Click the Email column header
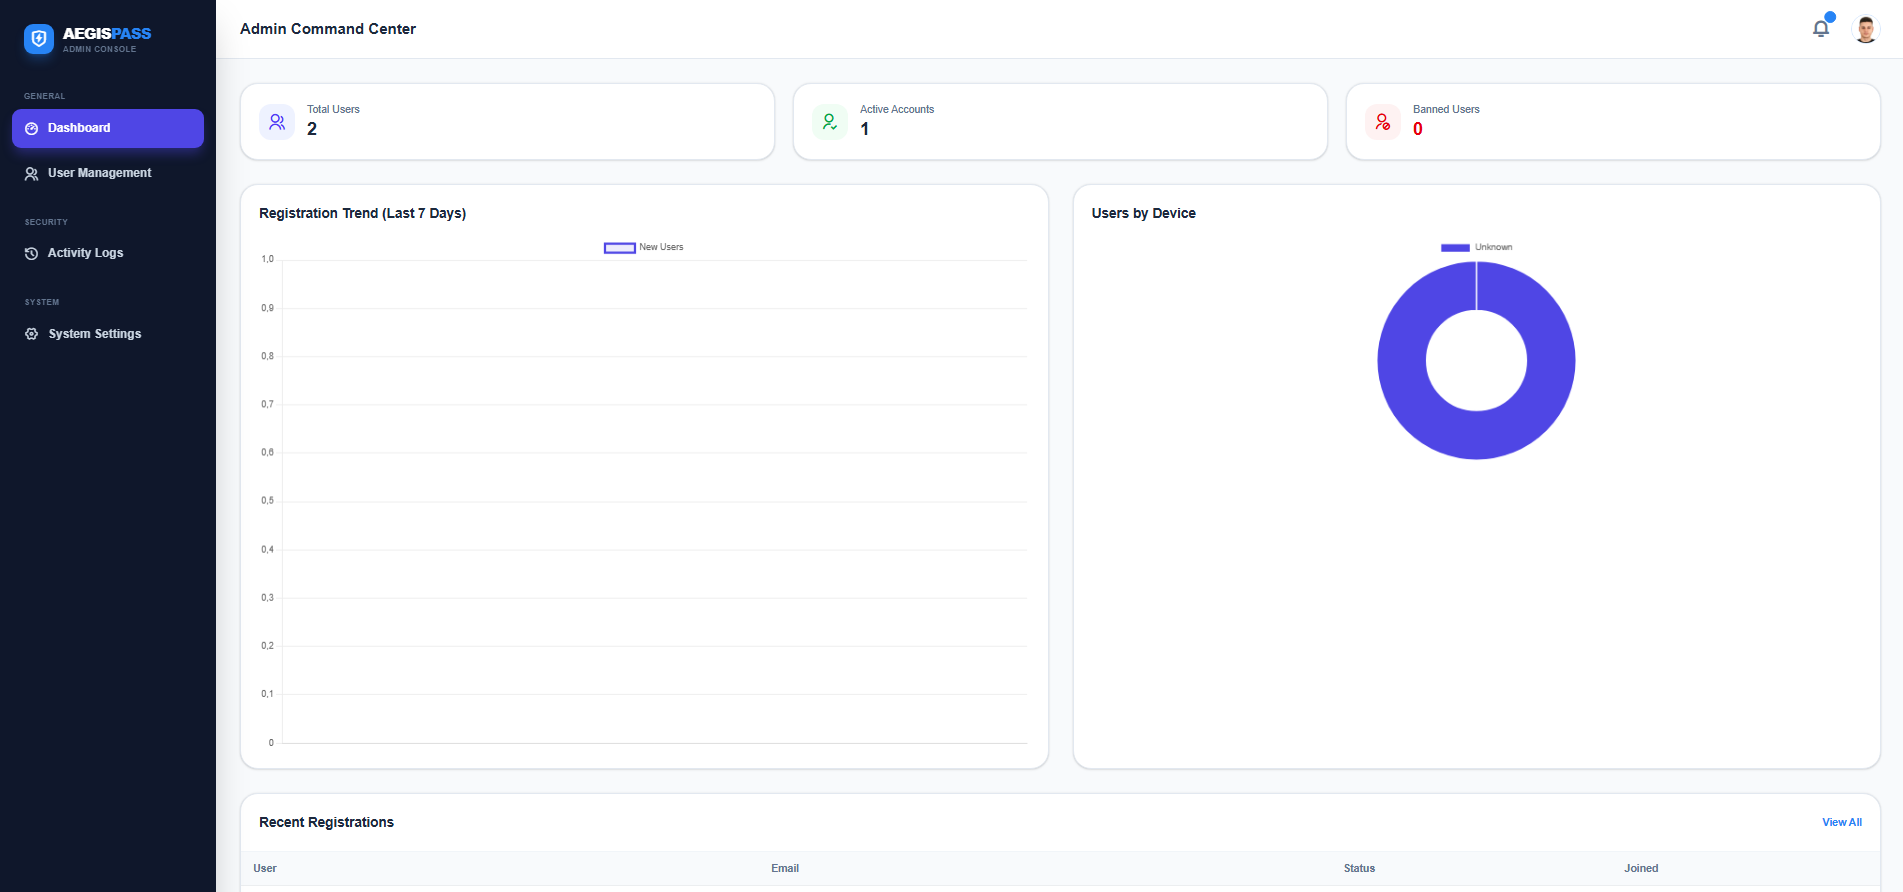 785,868
